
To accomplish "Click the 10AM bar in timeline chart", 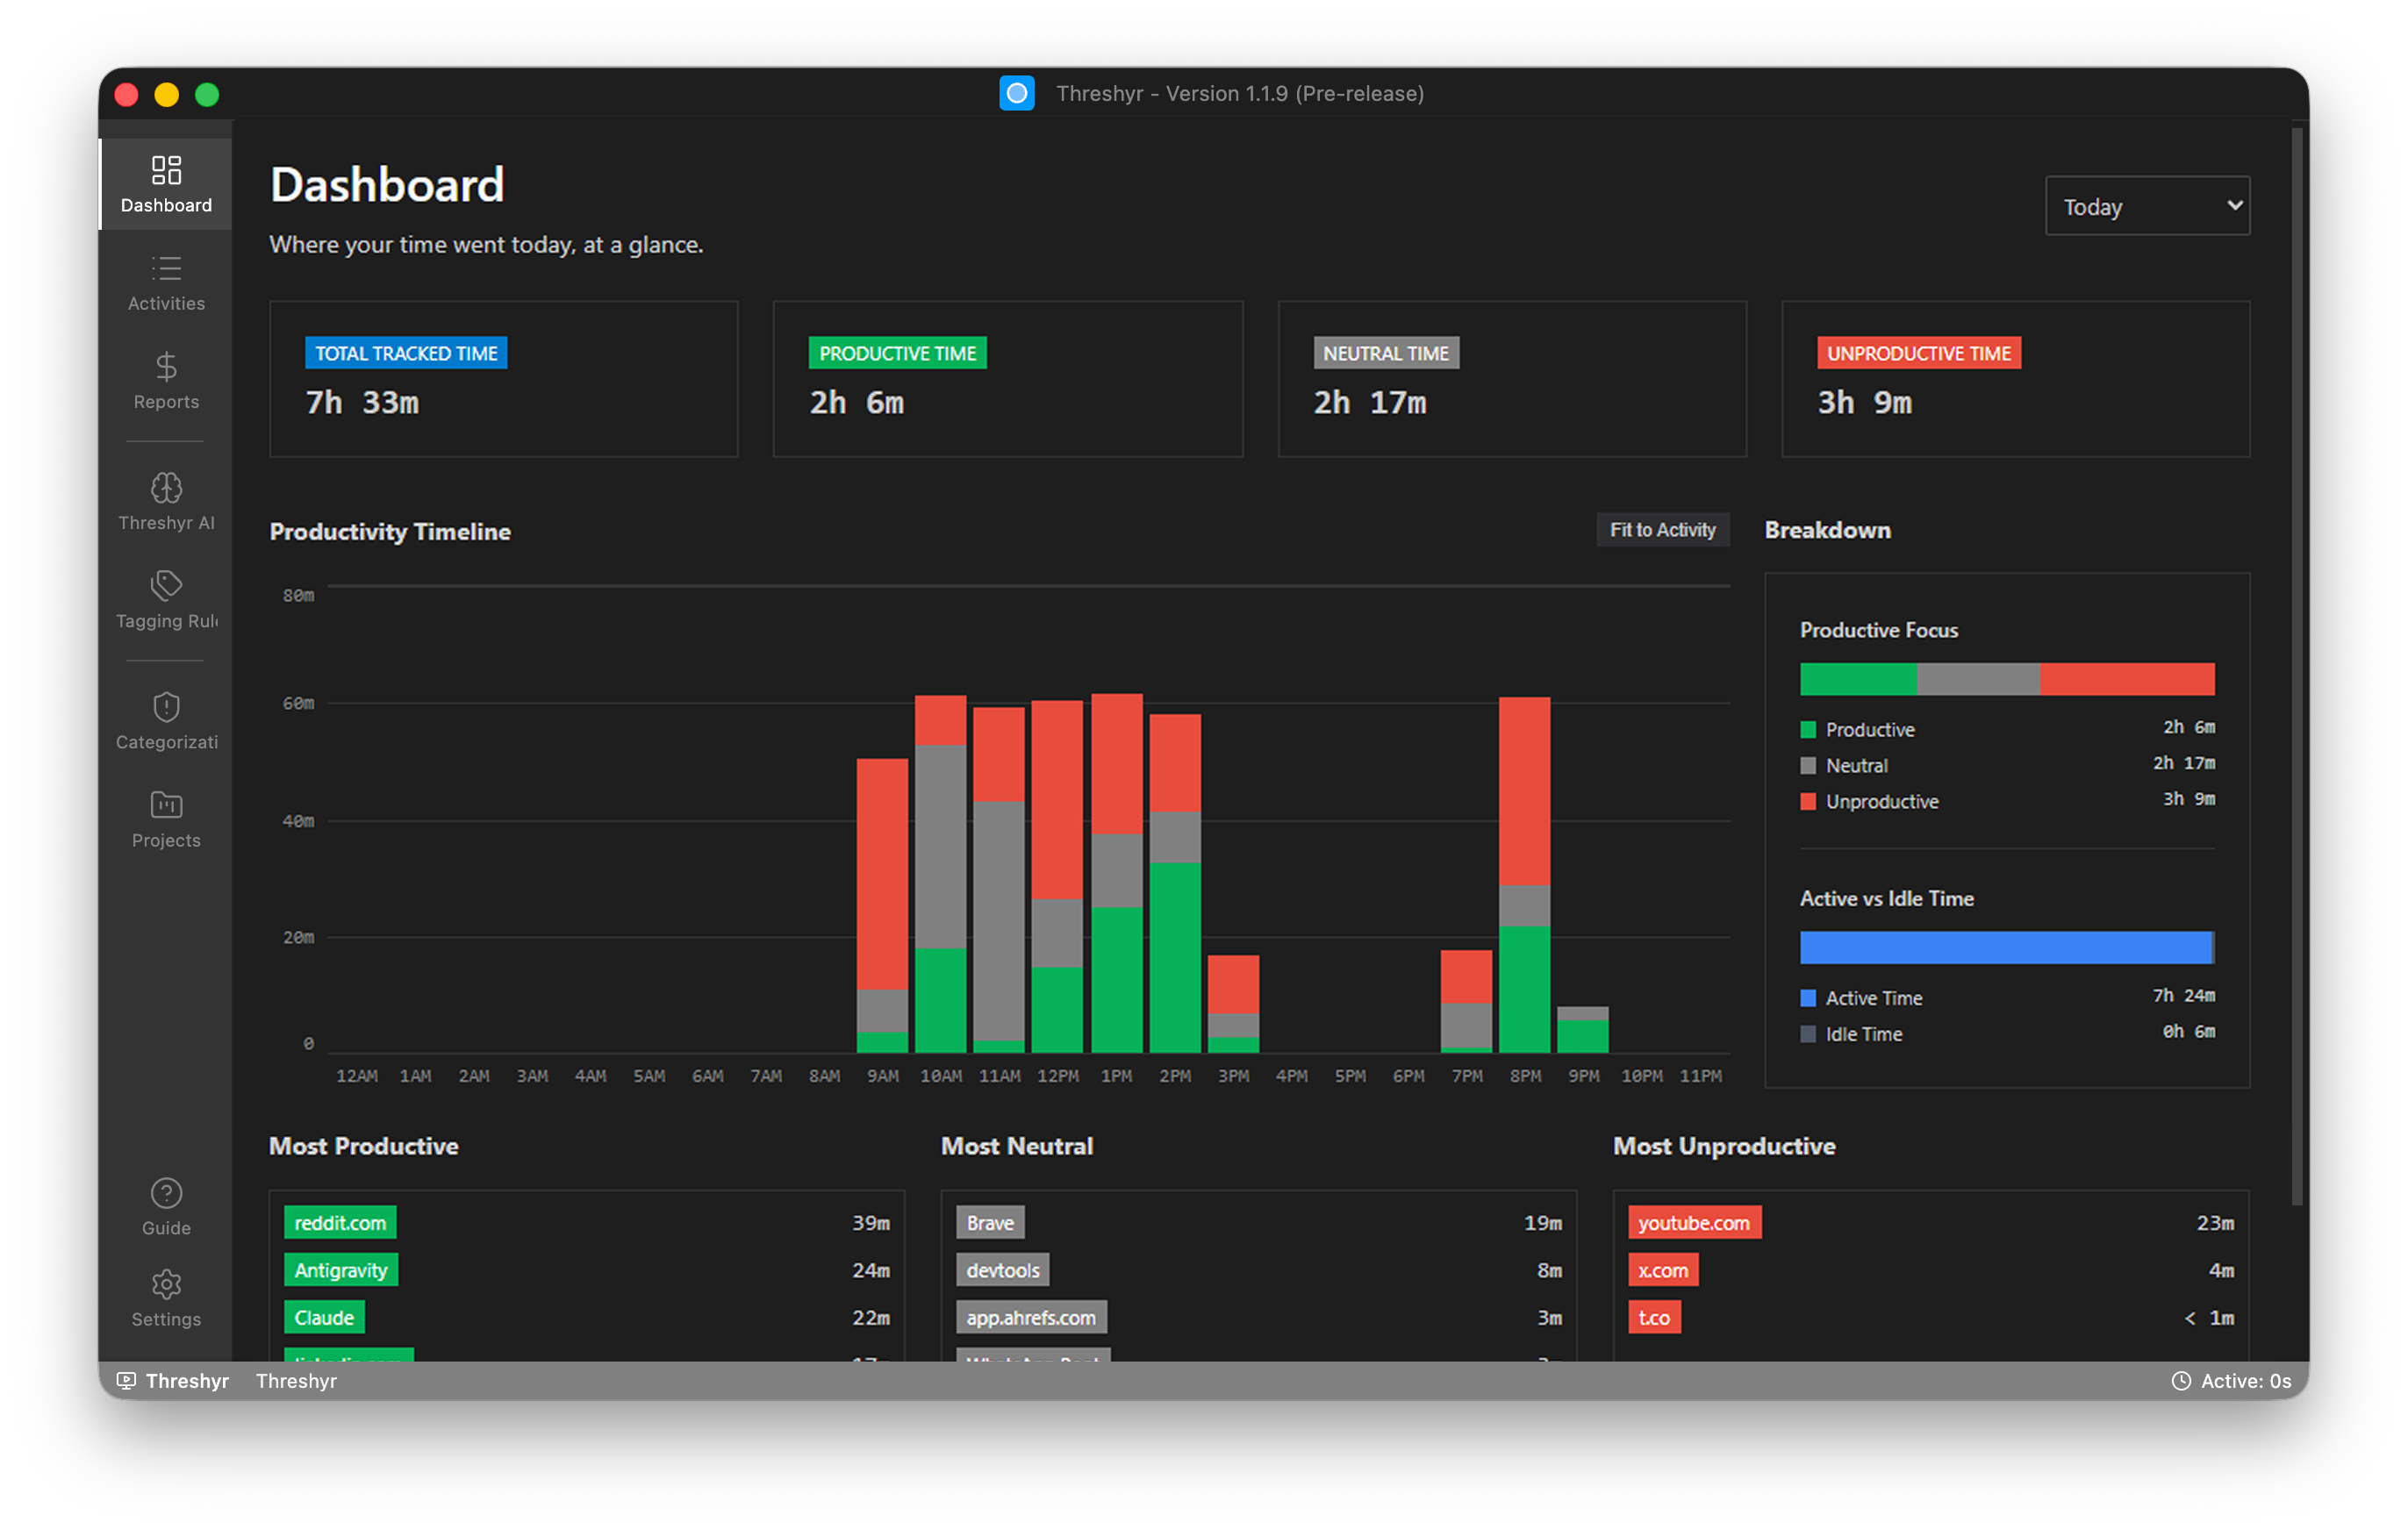I will [940, 874].
